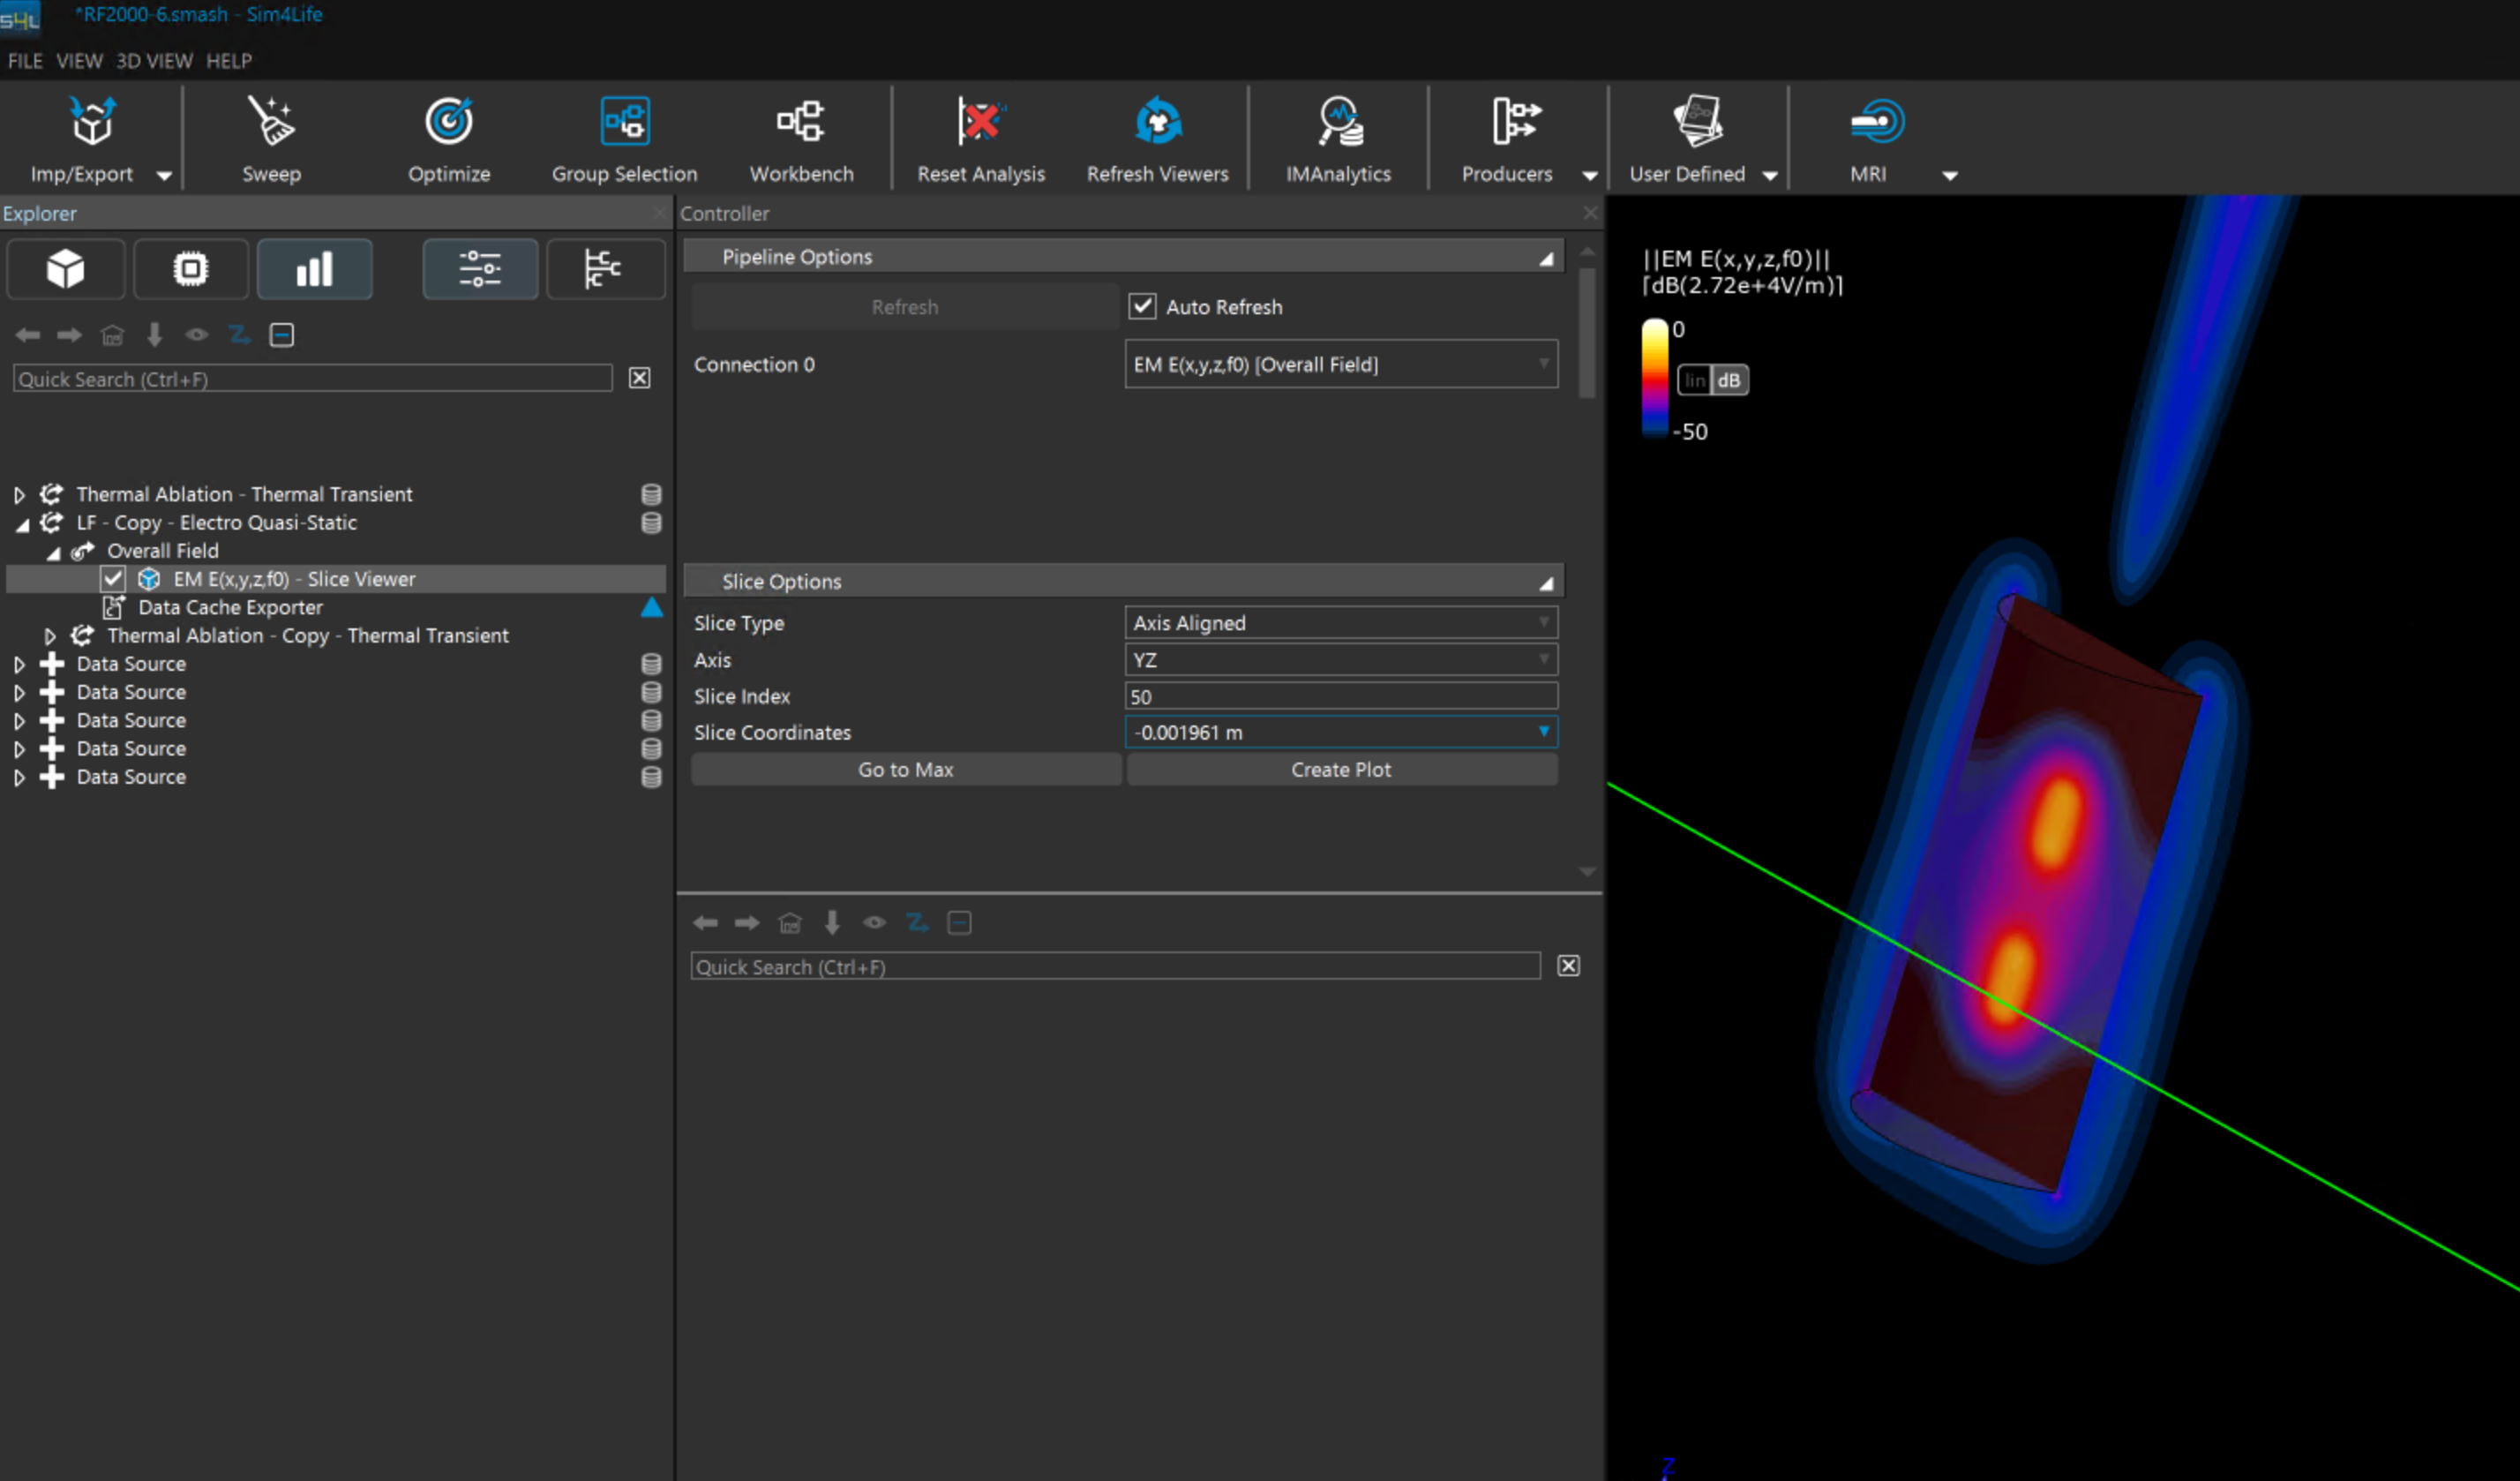Switch to the Analysis bar-chart tab icon
Screen dimensions: 2520x1481
[314, 270]
